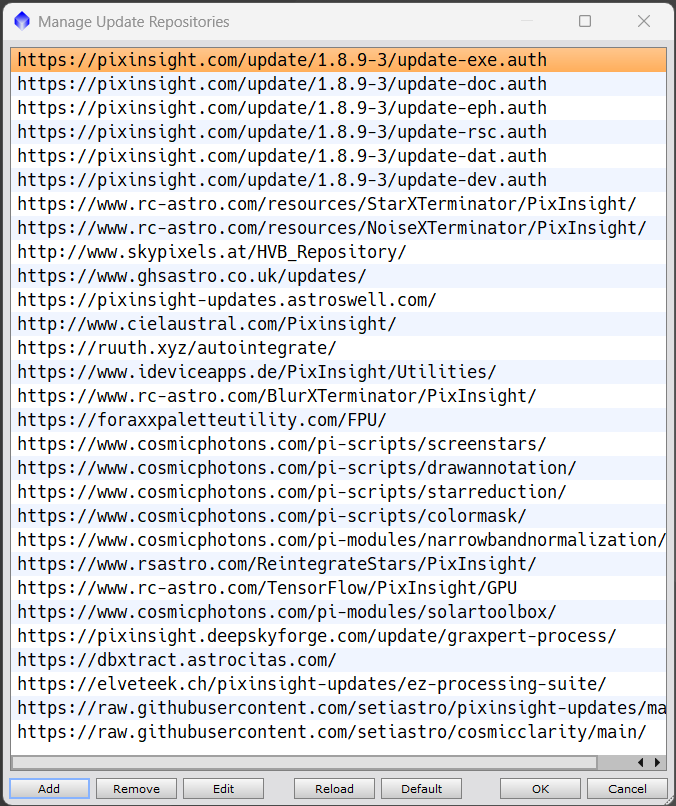Select the update-doc.auth repository row
The image size is (676, 806).
click(x=338, y=84)
